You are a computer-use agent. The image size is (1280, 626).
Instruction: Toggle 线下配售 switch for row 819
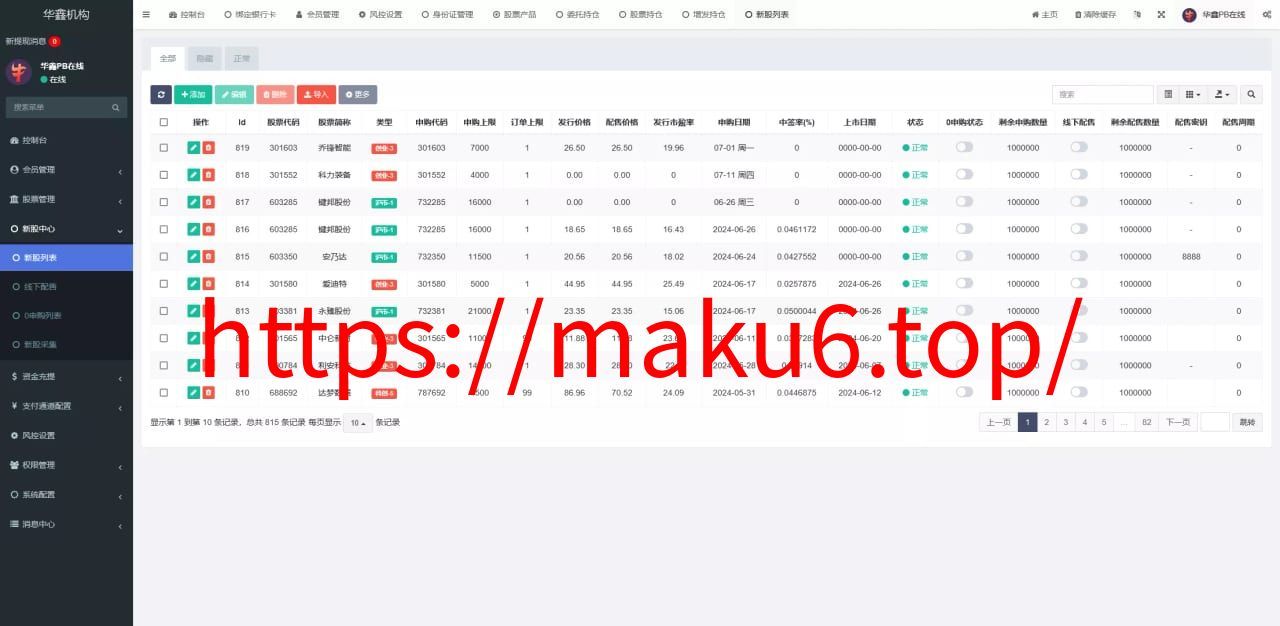pyautogui.click(x=1079, y=146)
